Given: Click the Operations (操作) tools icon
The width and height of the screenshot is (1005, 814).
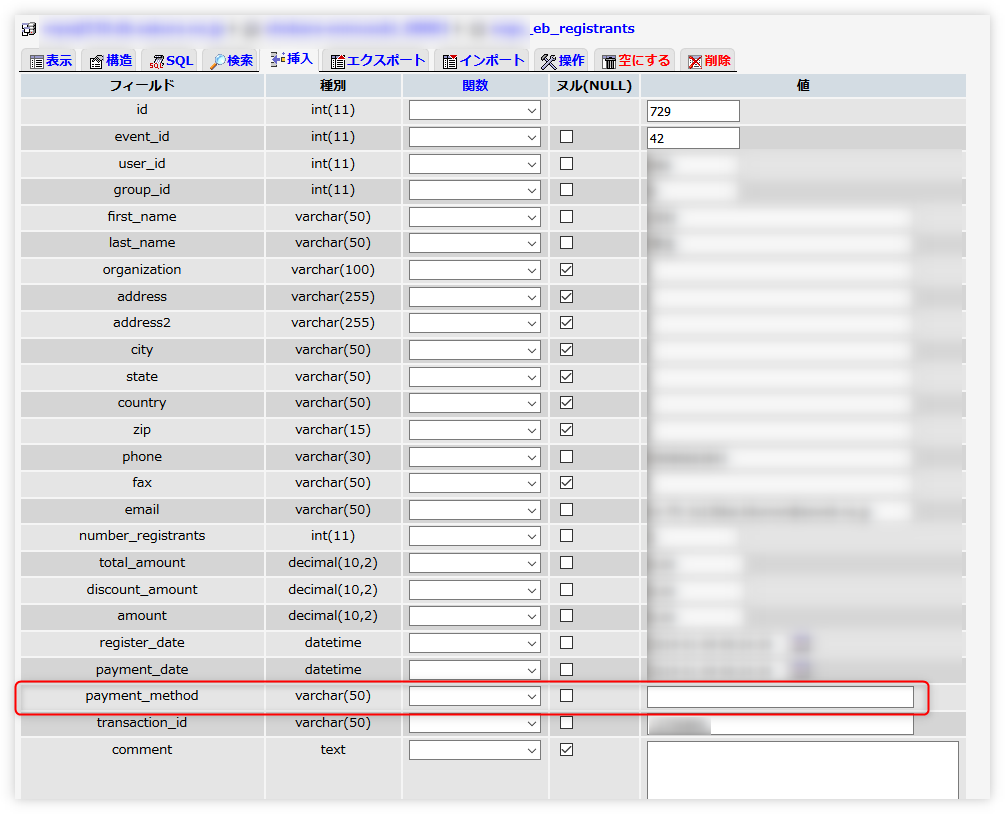Looking at the screenshot, I should tap(548, 62).
